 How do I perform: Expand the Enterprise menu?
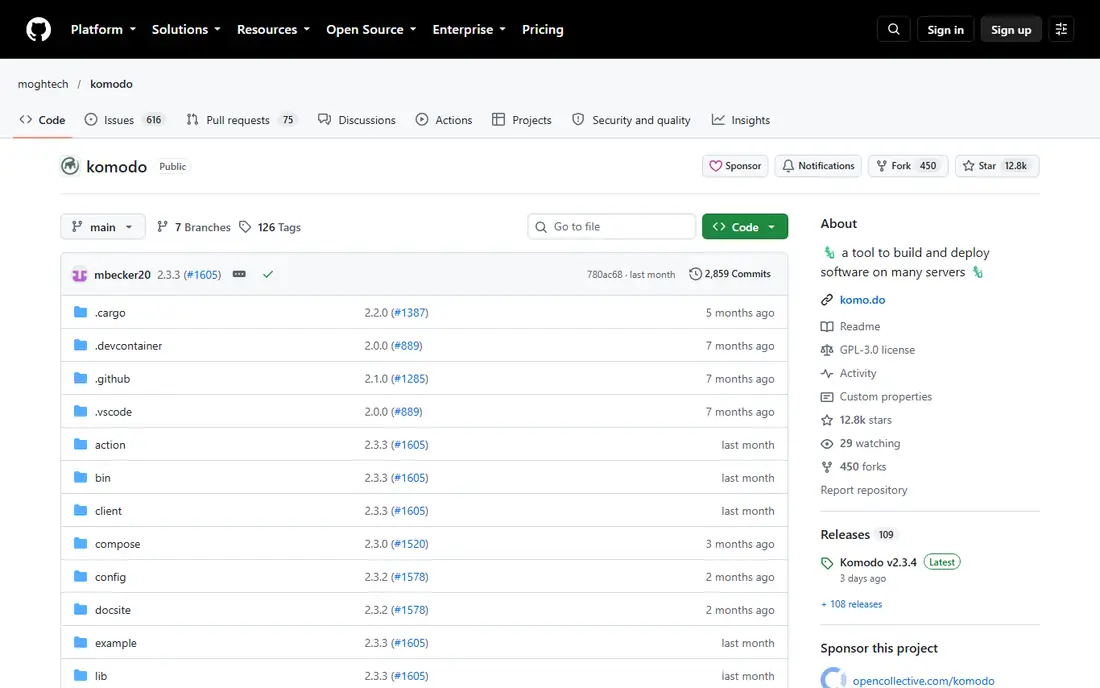469,29
